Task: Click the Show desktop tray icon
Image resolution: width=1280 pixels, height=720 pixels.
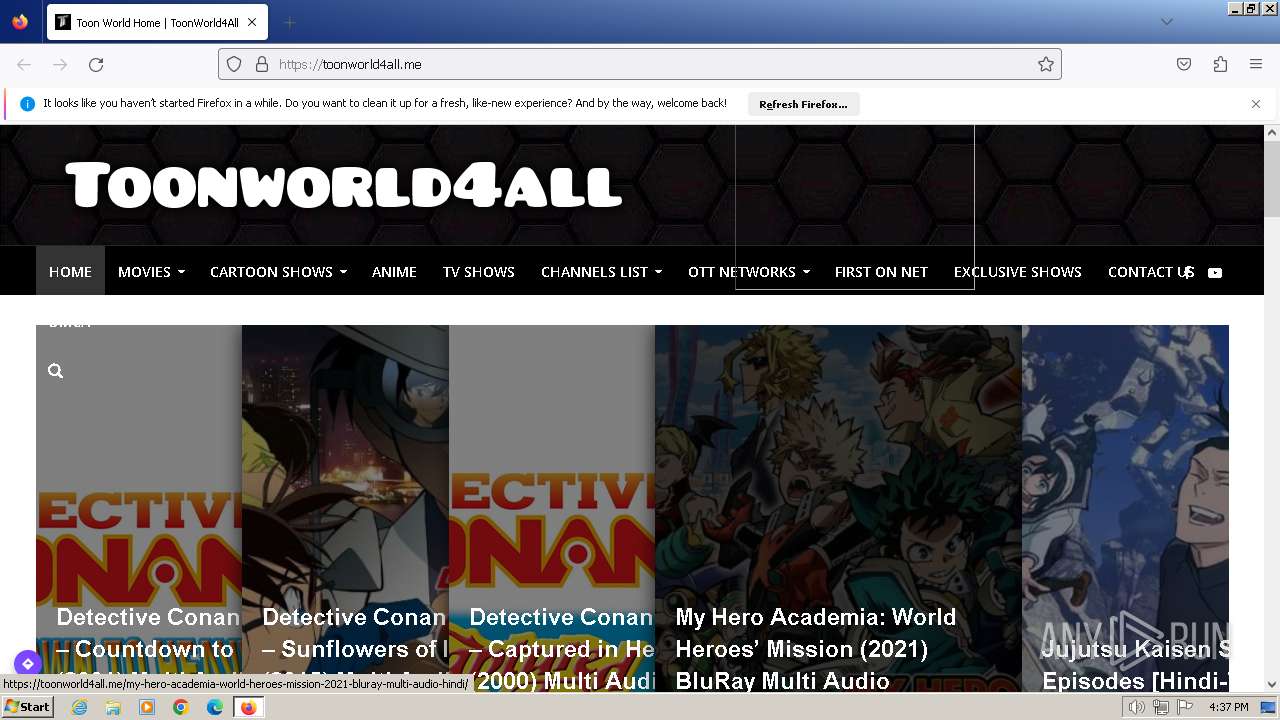Action: [x=1269, y=707]
